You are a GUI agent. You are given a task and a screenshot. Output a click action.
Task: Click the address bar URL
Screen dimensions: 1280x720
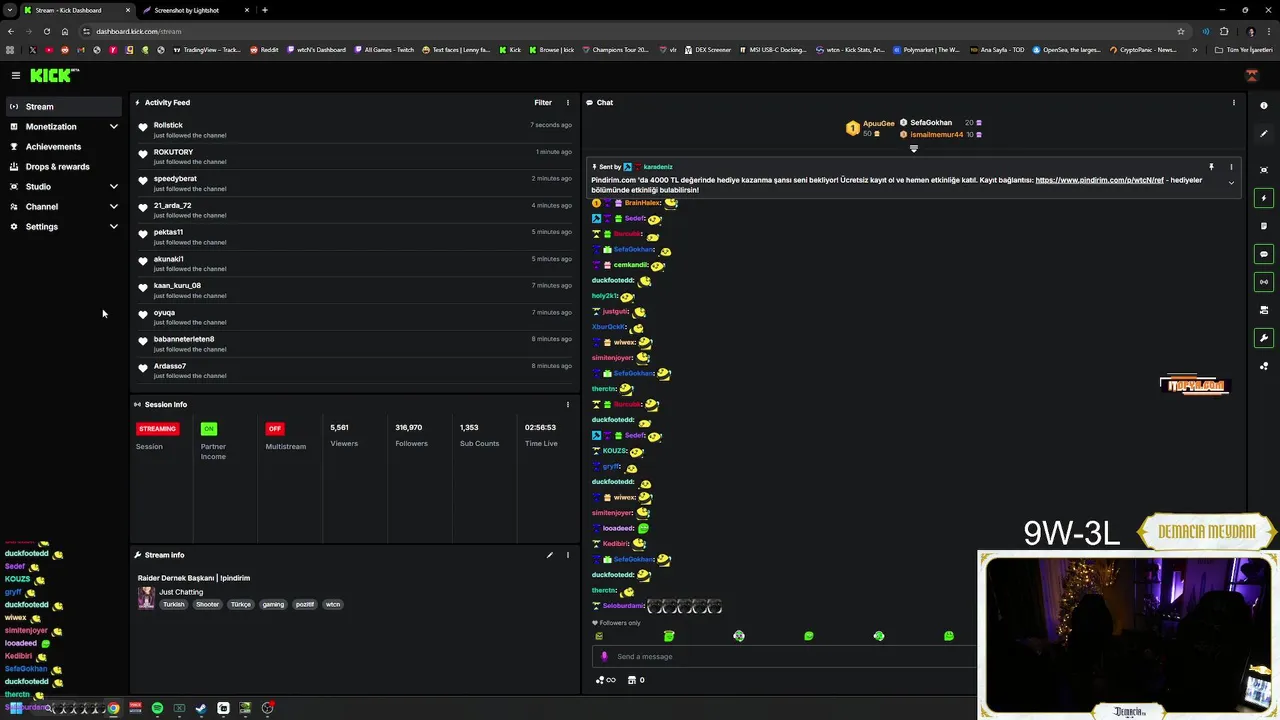point(139,31)
